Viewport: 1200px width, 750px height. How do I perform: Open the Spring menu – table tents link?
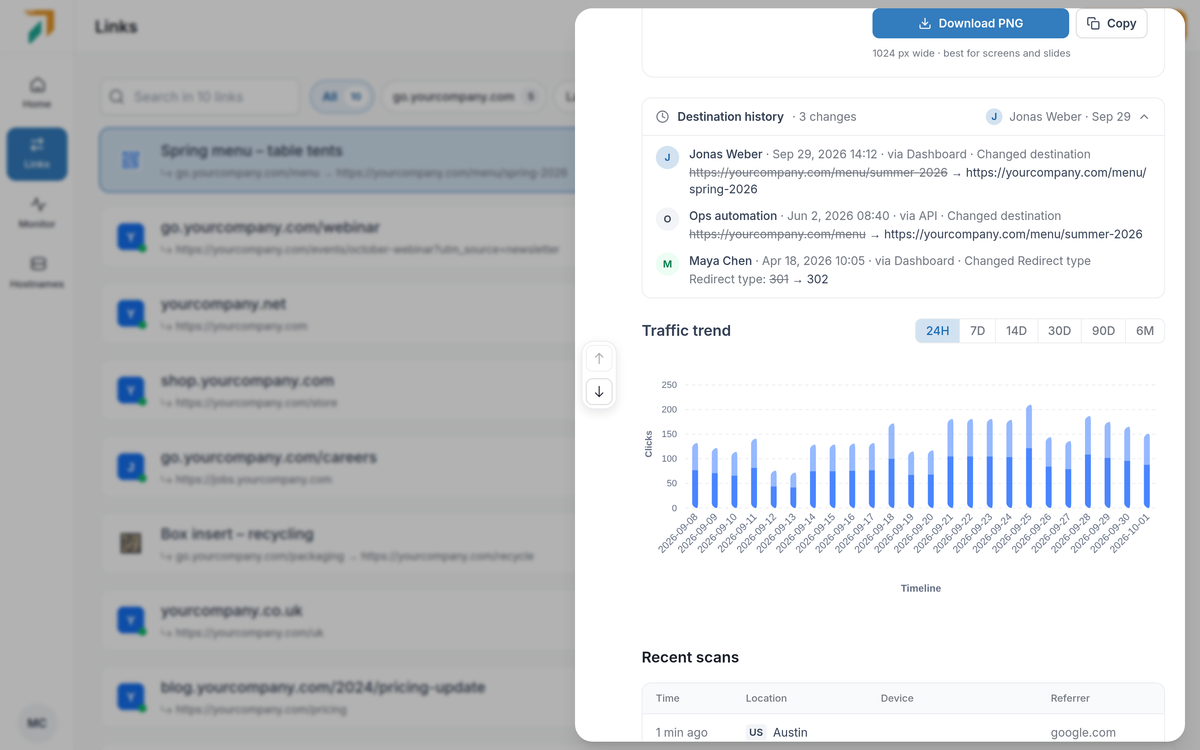click(338, 160)
